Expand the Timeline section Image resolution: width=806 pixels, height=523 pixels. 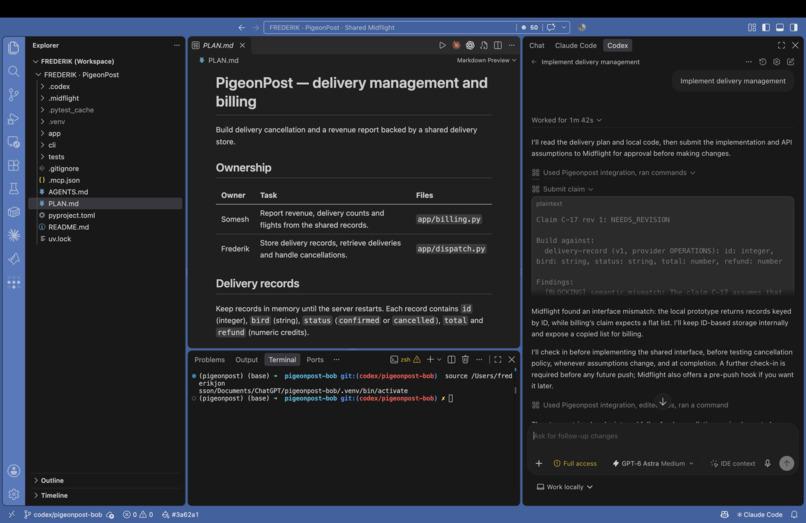pos(54,495)
